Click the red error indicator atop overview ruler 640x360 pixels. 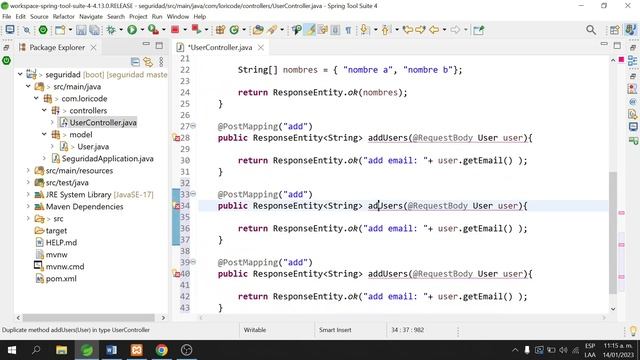pyautogui.click(x=621, y=60)
